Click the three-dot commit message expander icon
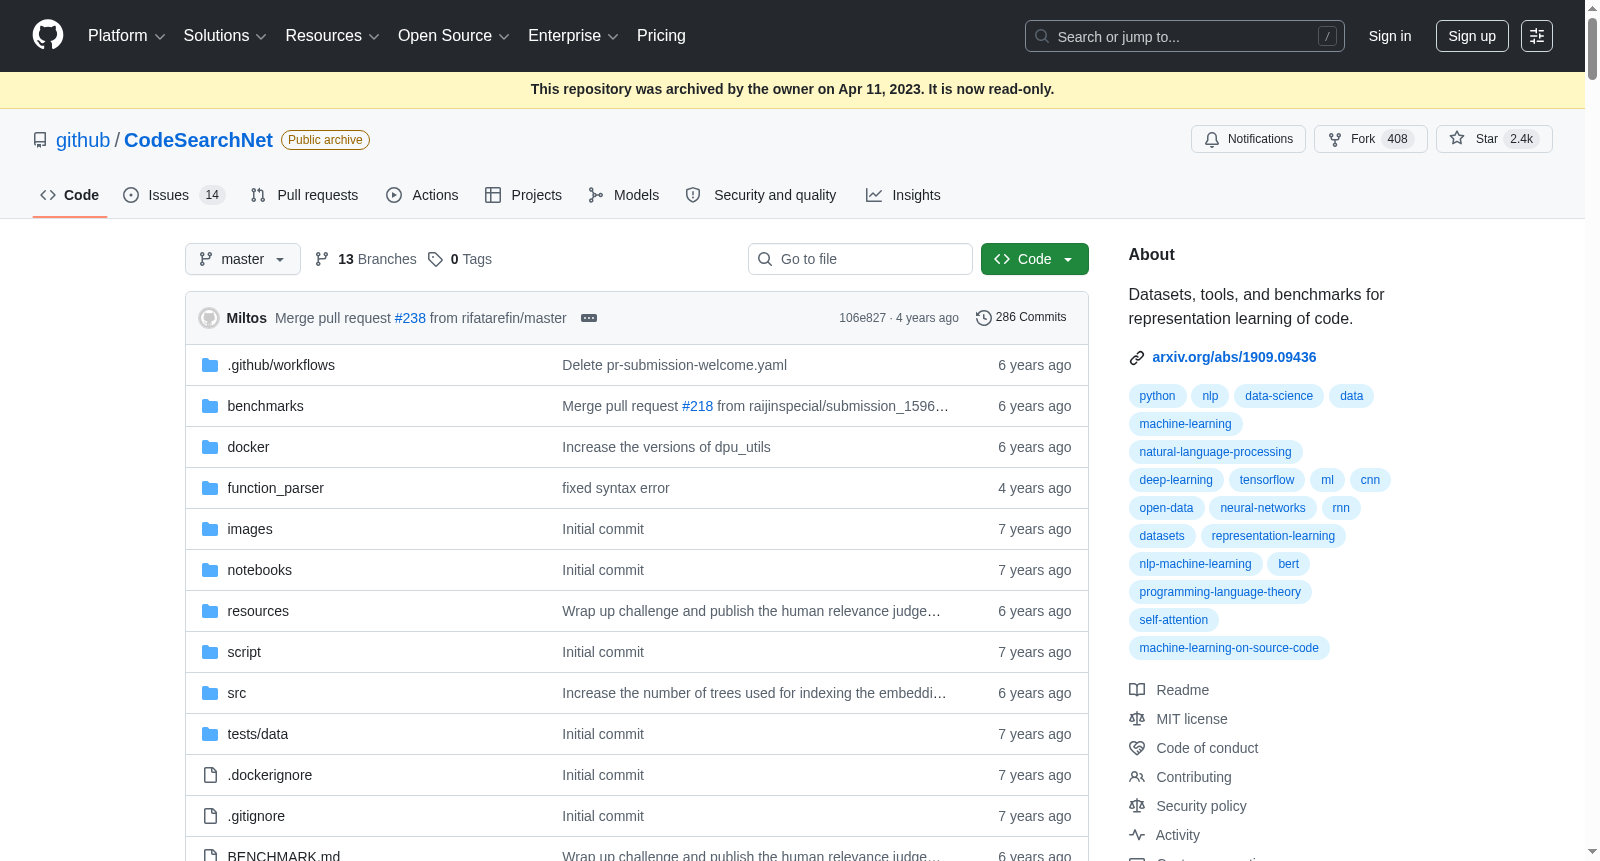 [589, 318]
